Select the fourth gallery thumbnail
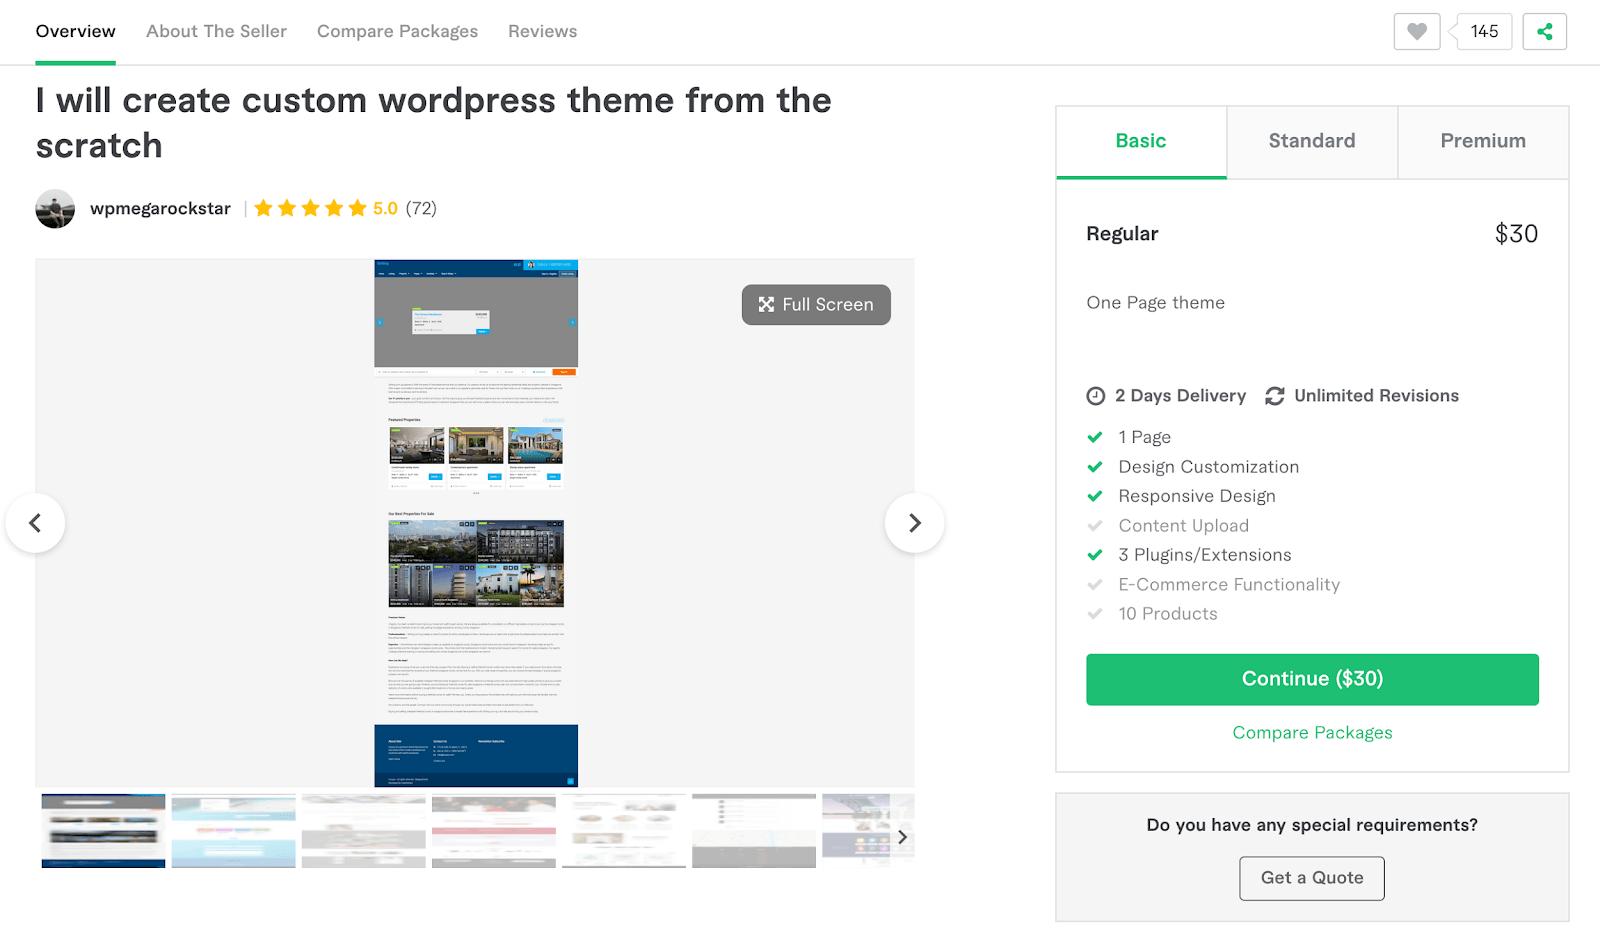 tap(494, 831)
